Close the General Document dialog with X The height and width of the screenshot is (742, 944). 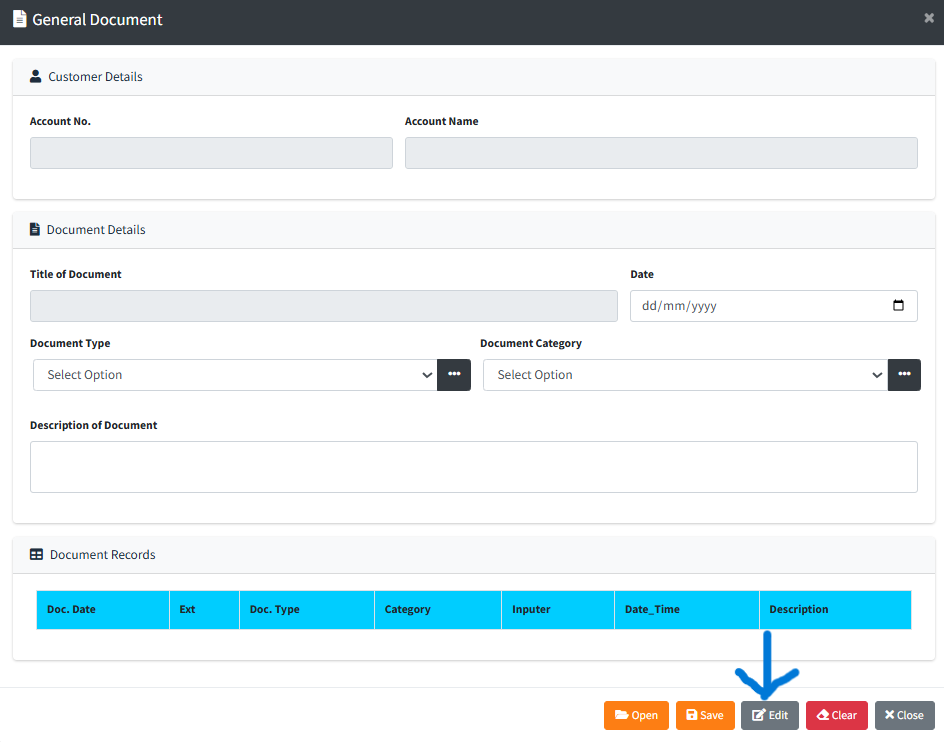[x=929, y=18]
